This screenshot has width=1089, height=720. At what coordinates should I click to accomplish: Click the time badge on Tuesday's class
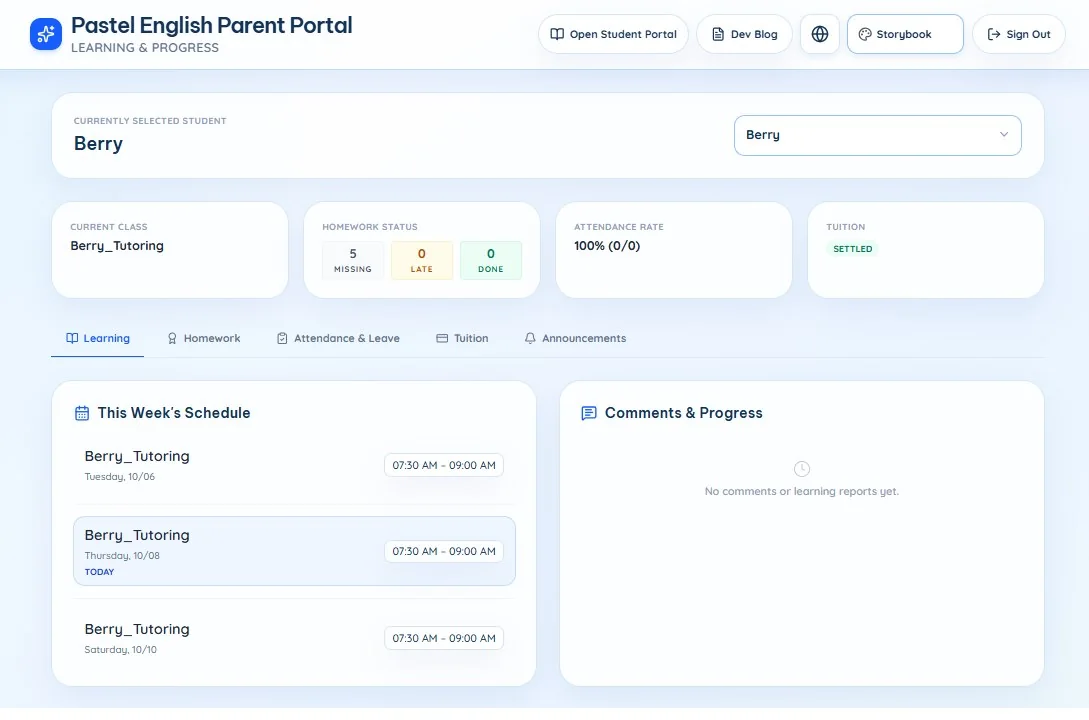tap(444, 465)
